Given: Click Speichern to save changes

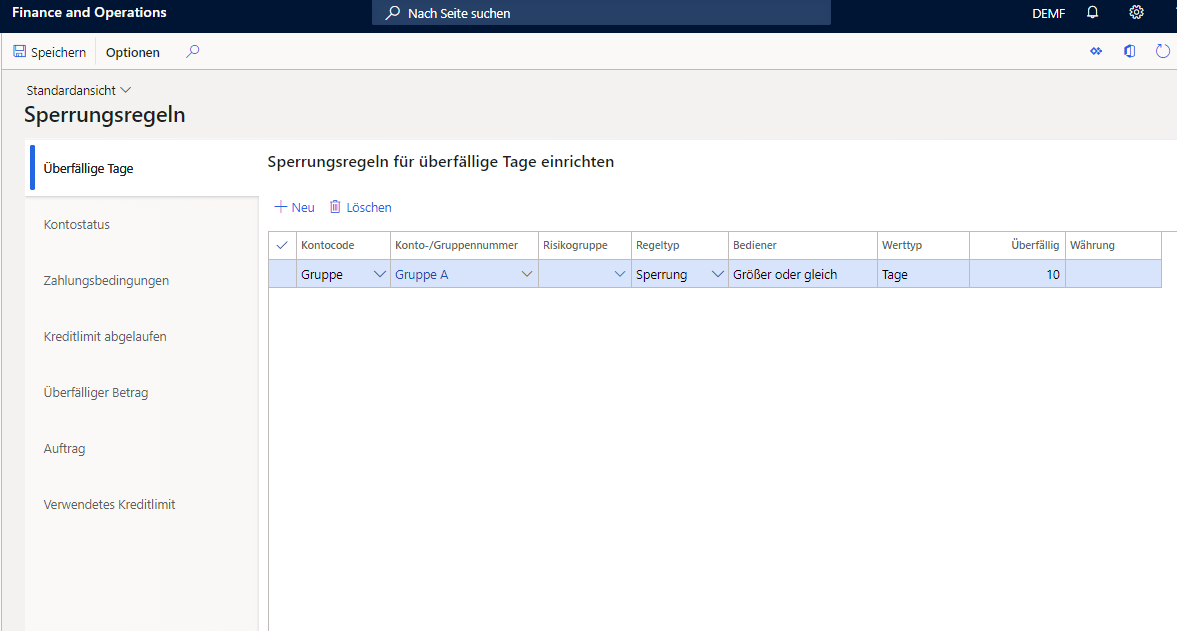Looking at the screenshot, I should tap(49, 50).
